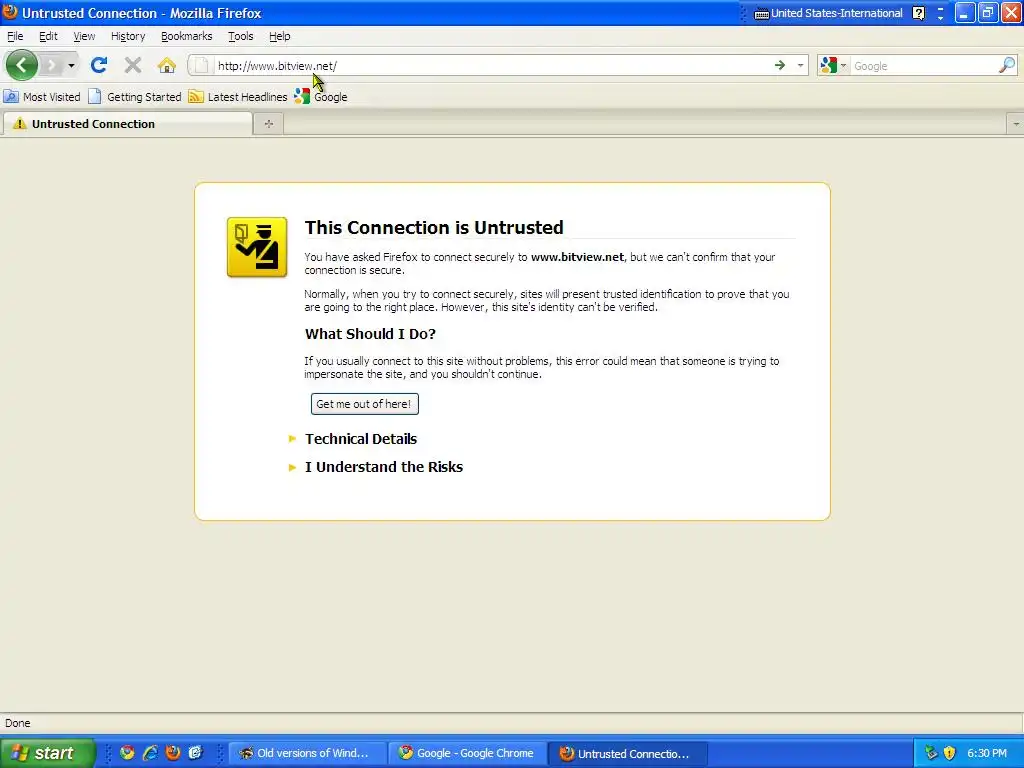
Task: Launch Firefox from the quick launch bar
Action: [x=172, y=753]
